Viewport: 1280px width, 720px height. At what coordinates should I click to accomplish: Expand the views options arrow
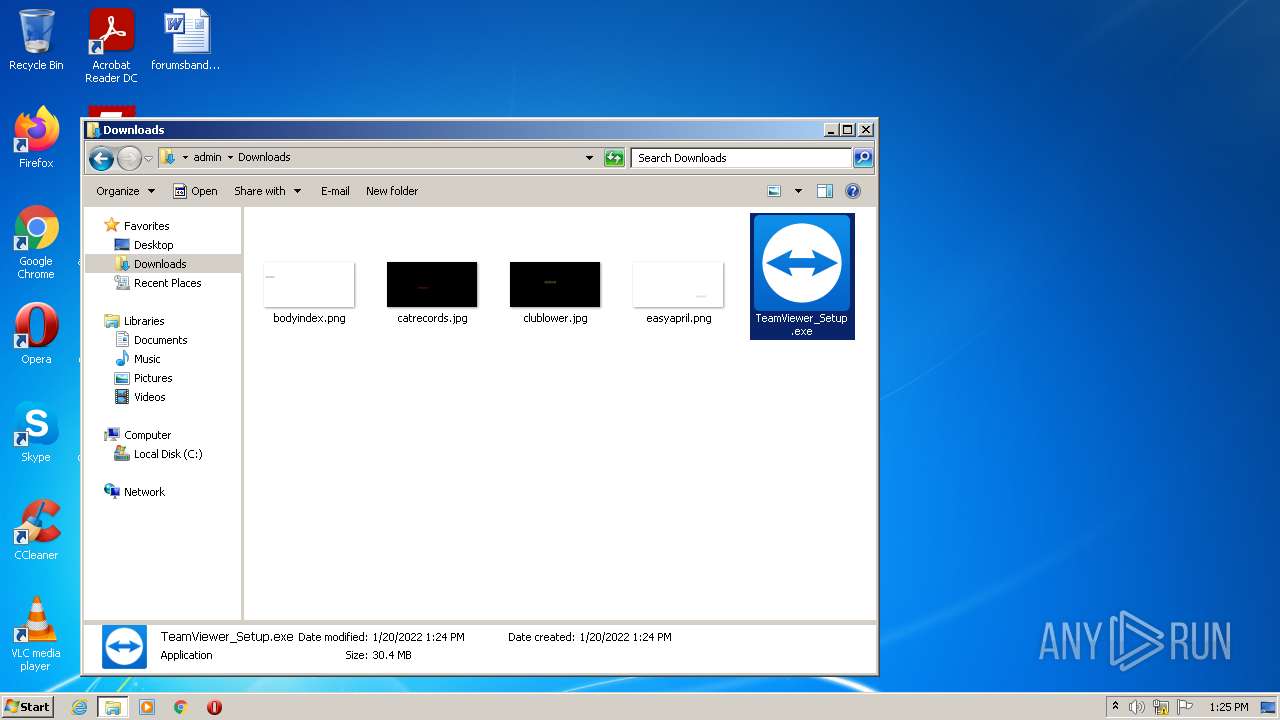coord(798,191)
